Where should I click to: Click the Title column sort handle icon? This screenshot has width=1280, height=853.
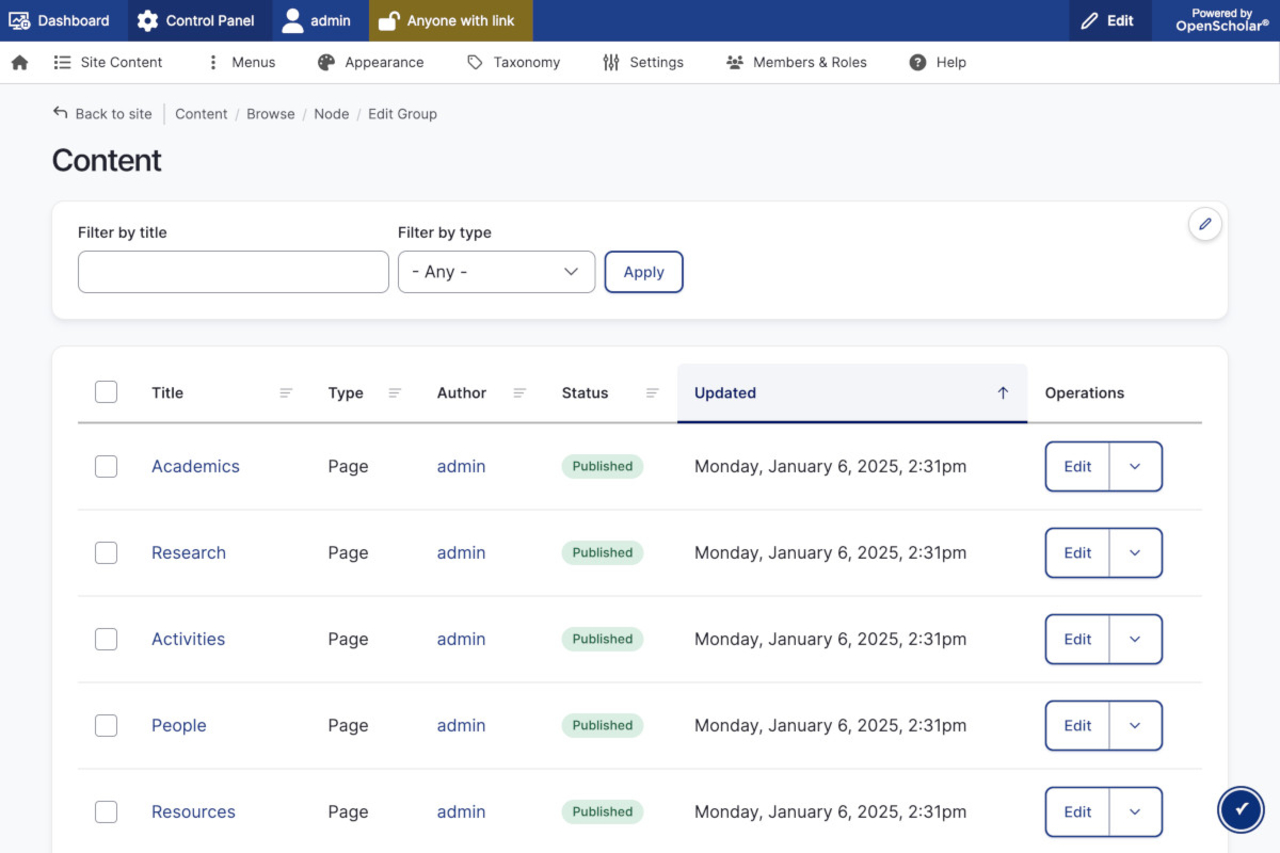coord(286,393)
